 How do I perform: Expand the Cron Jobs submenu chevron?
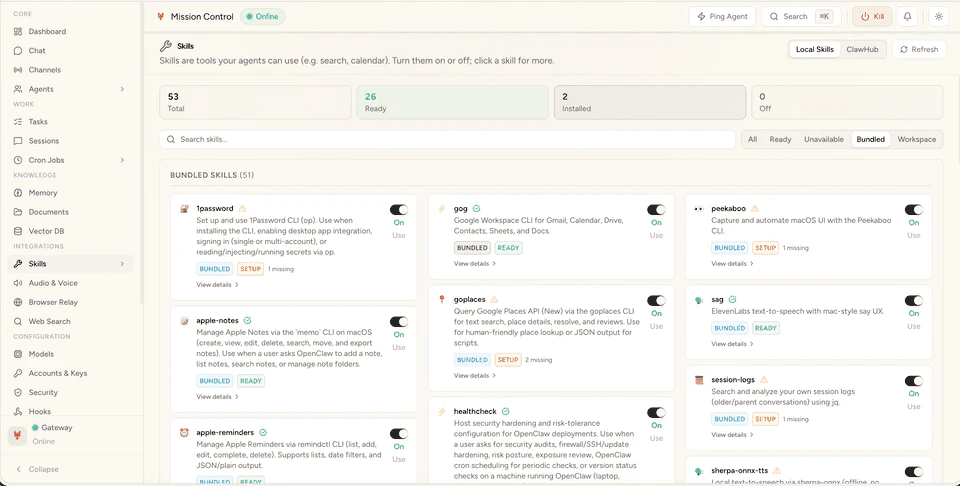pyautogui.click(x=122, y=160)
